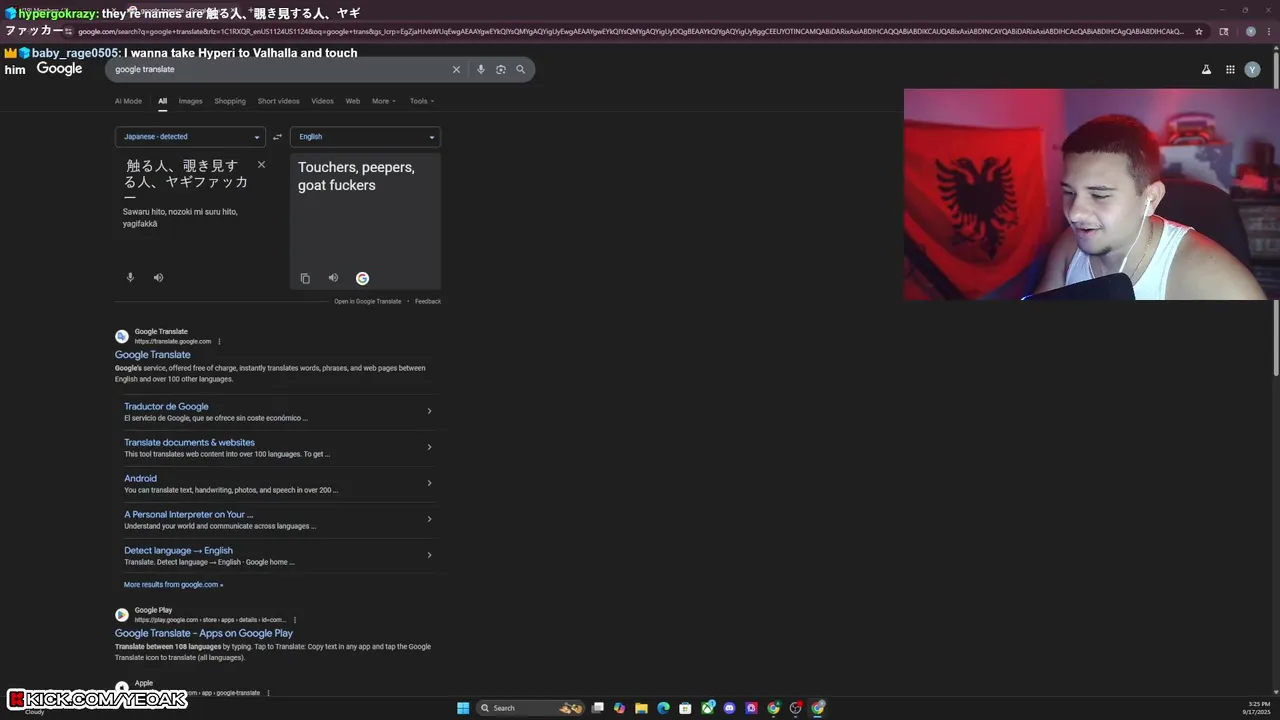Image resolution: width=1280 pixels, height=720 pixels.
Task: Click the romanization "Sawaru hito, nozoki mi suru hito"
Action: pyautogui.click(x=180, y=212)
